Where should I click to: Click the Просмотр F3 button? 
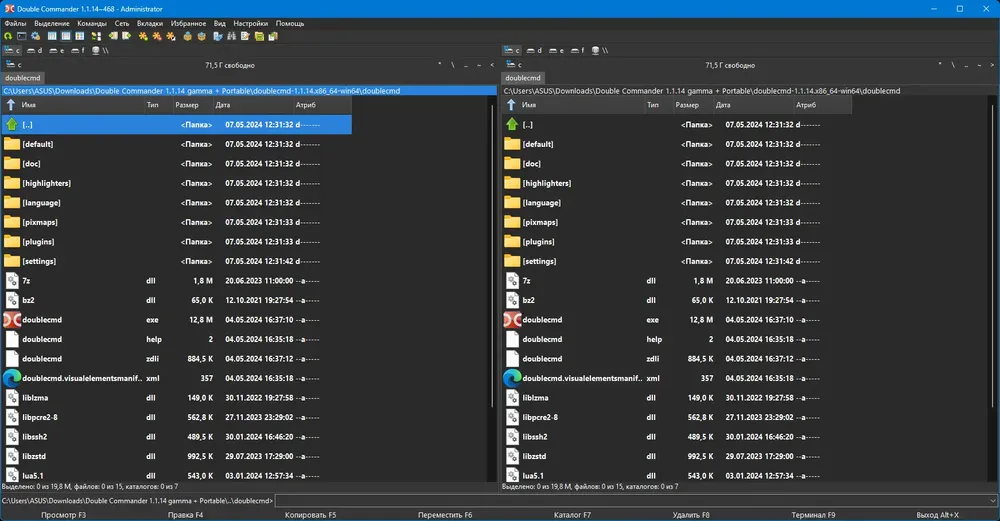coord(63,515)
